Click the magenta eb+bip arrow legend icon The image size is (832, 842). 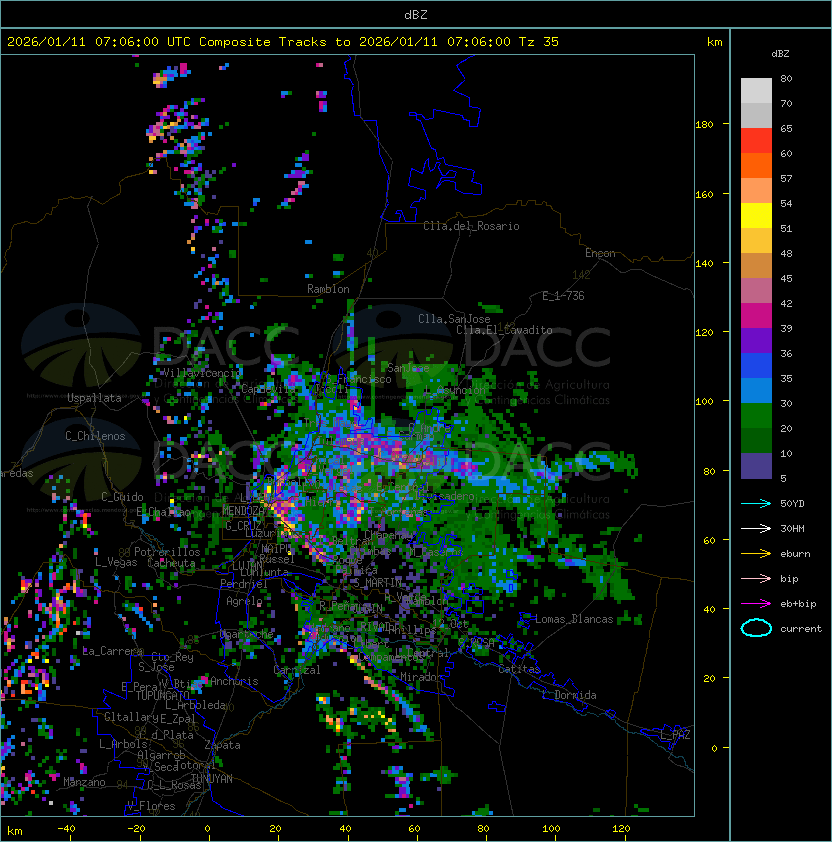(x=756, y=604)
